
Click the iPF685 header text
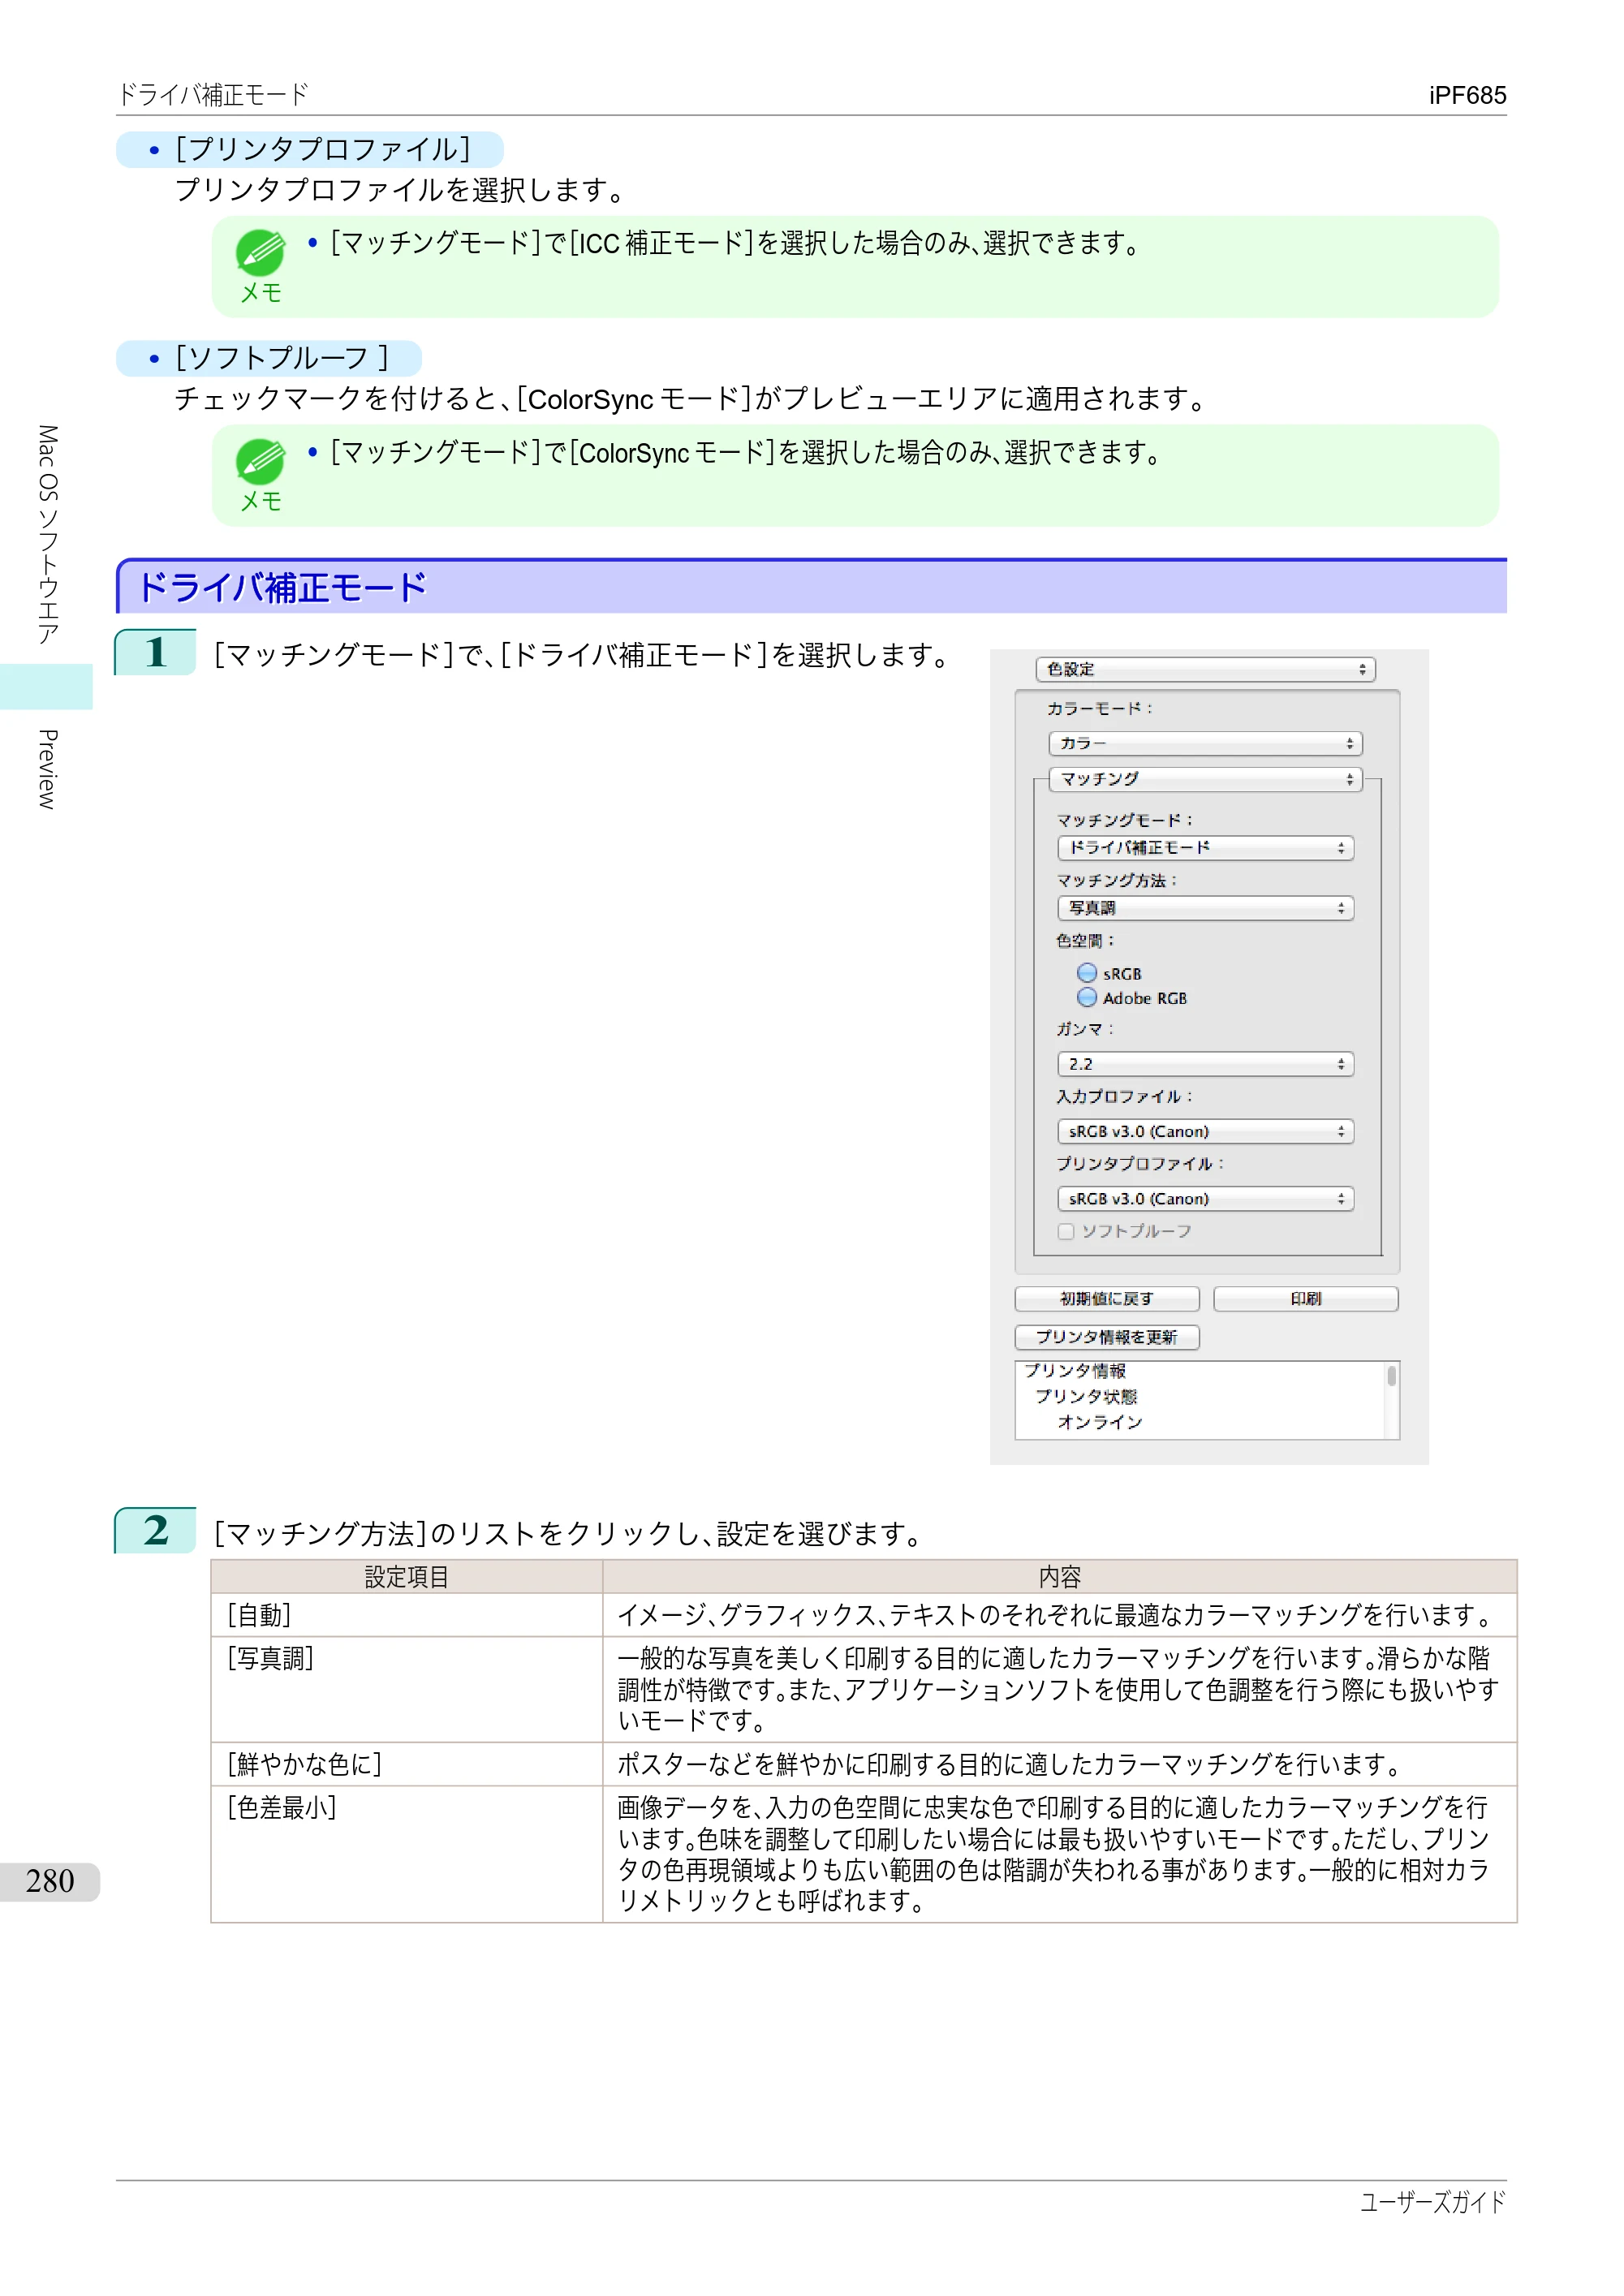pyautogui.click(x=1467, y=95)
